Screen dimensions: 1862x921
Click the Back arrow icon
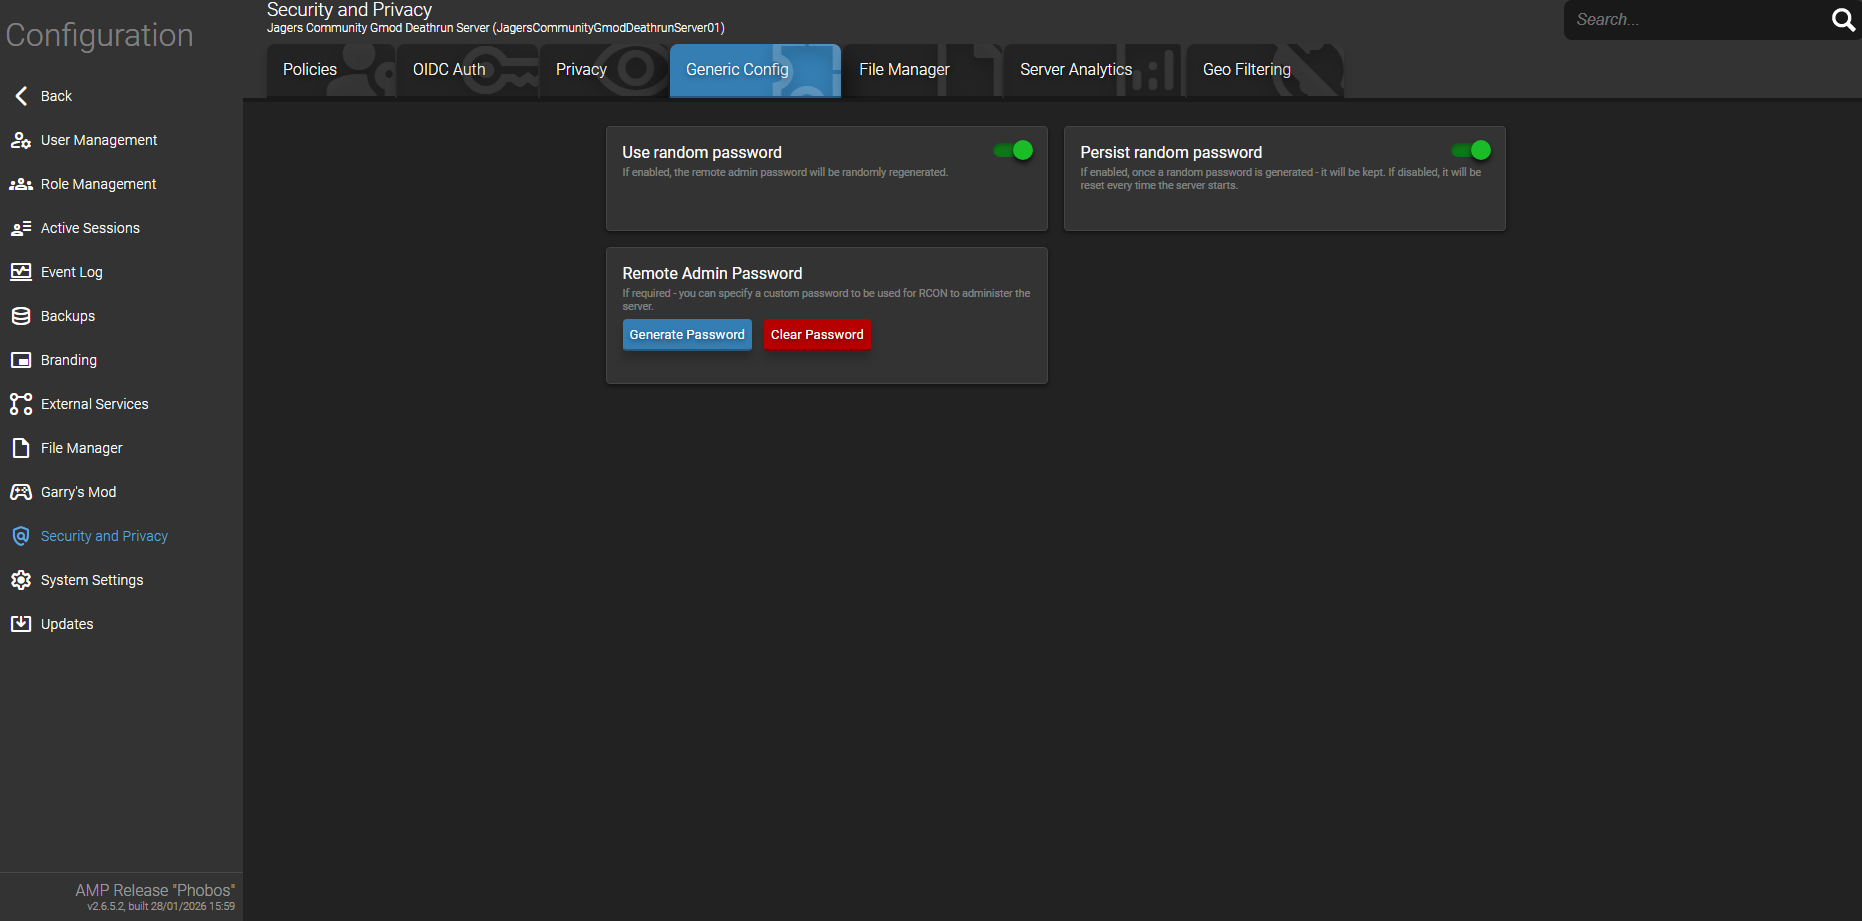pos(21,96)
